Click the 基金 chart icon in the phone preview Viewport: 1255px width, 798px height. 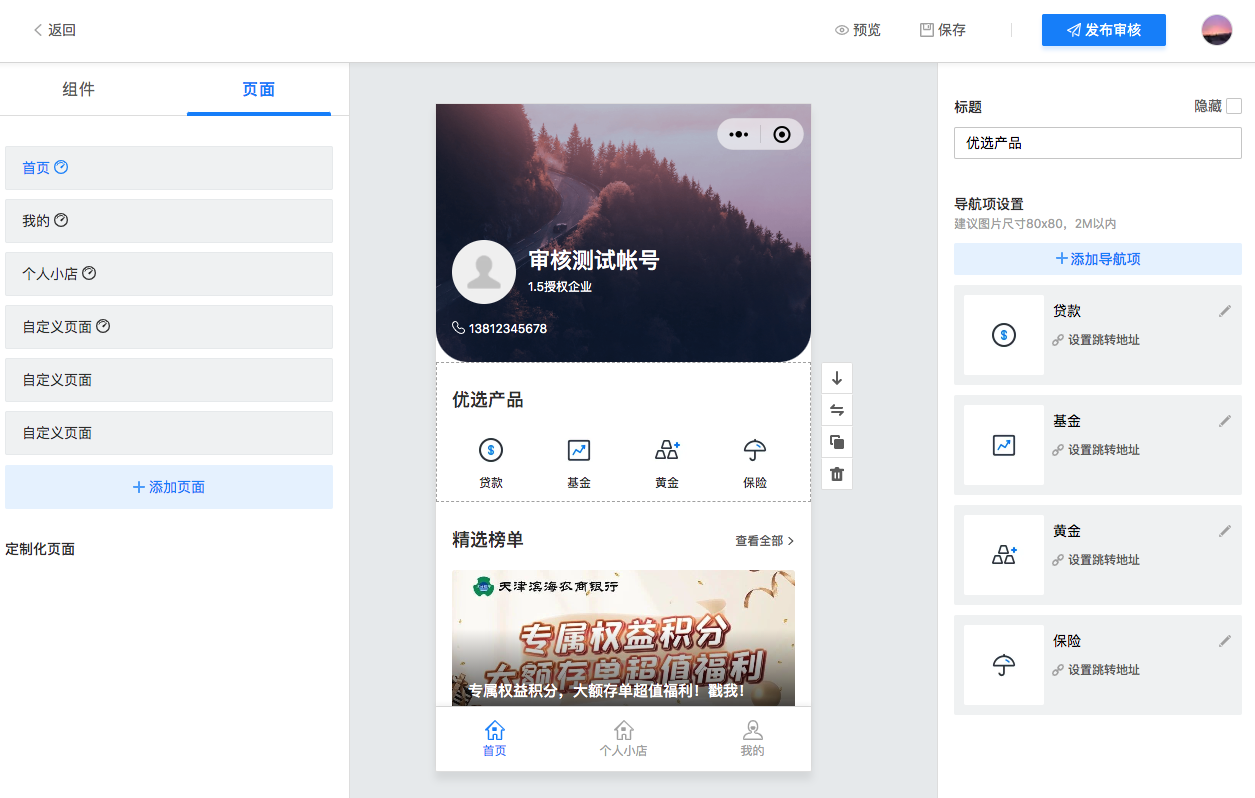[x=579, y=450]
